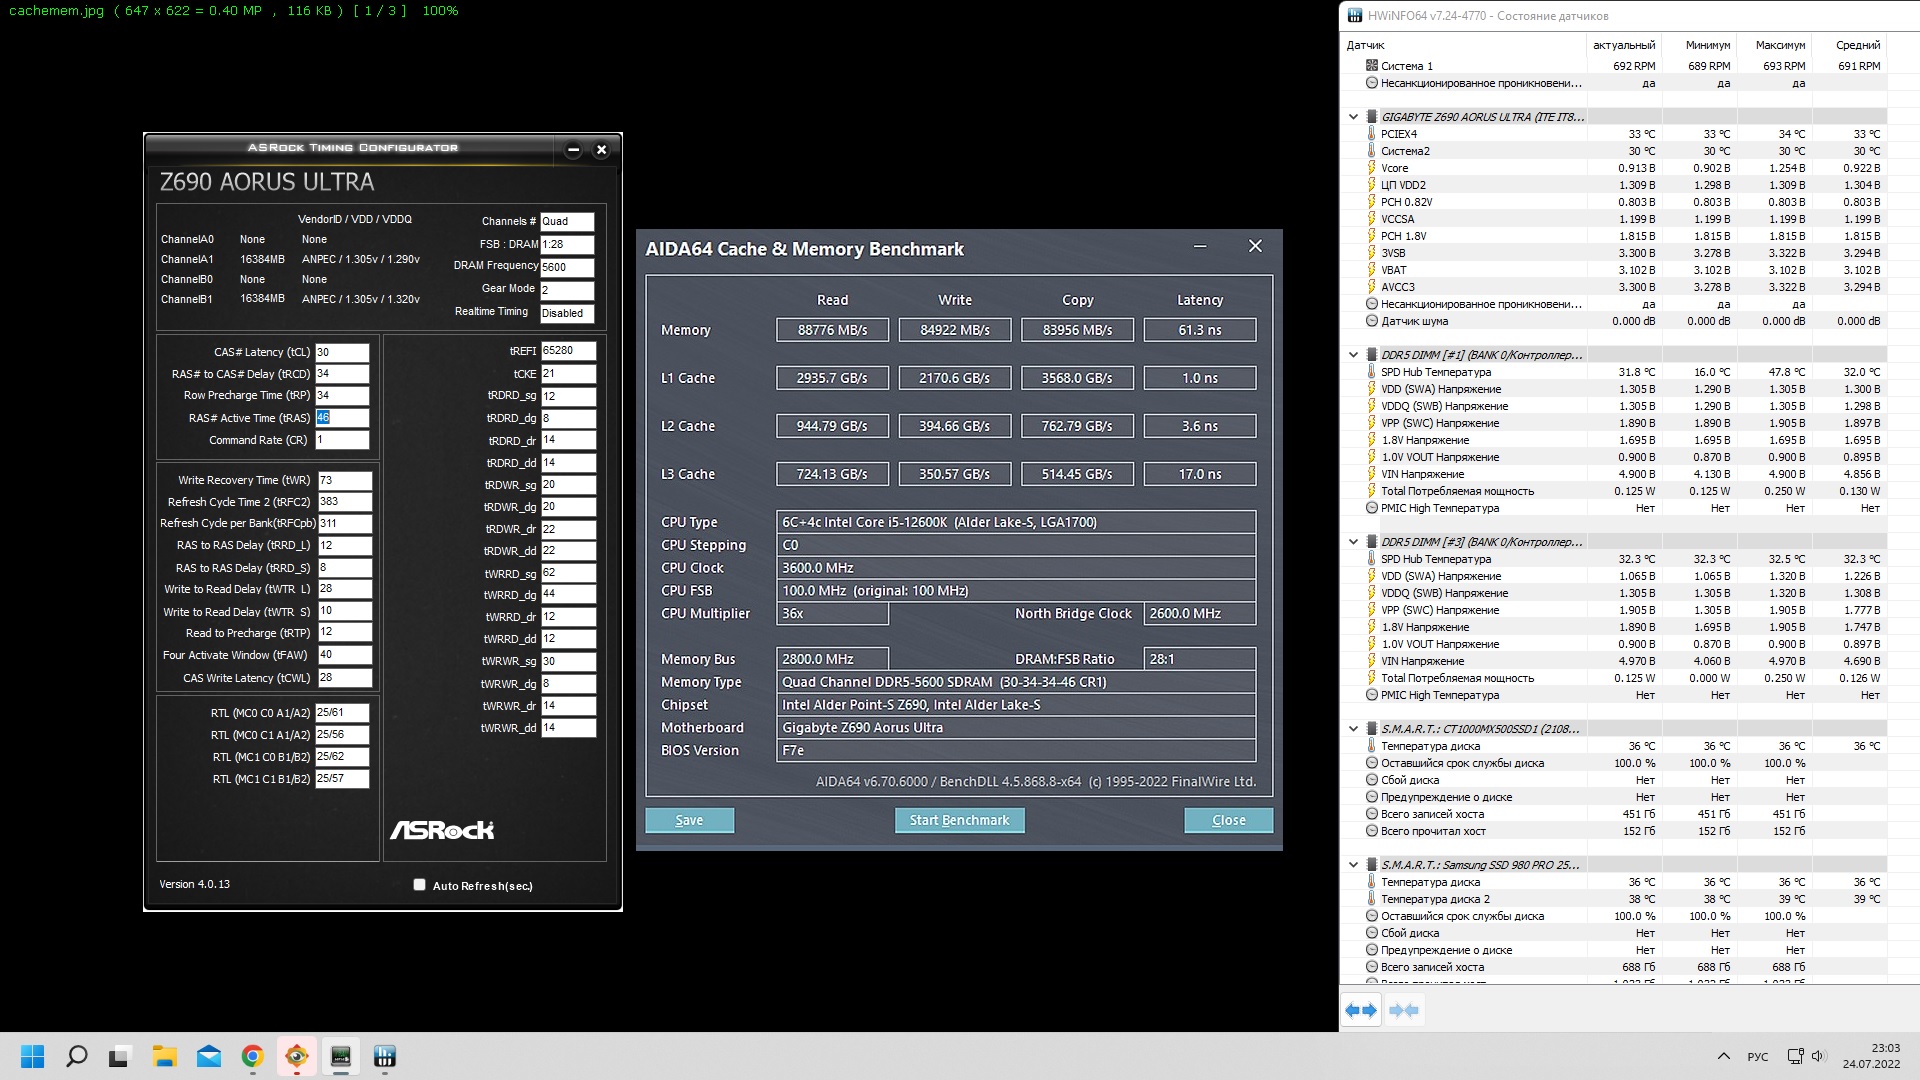Click the CAS# Latency (tCL) field
Image resolution: width=1920 pixels, height=1080 pixels.
[342, 352]
